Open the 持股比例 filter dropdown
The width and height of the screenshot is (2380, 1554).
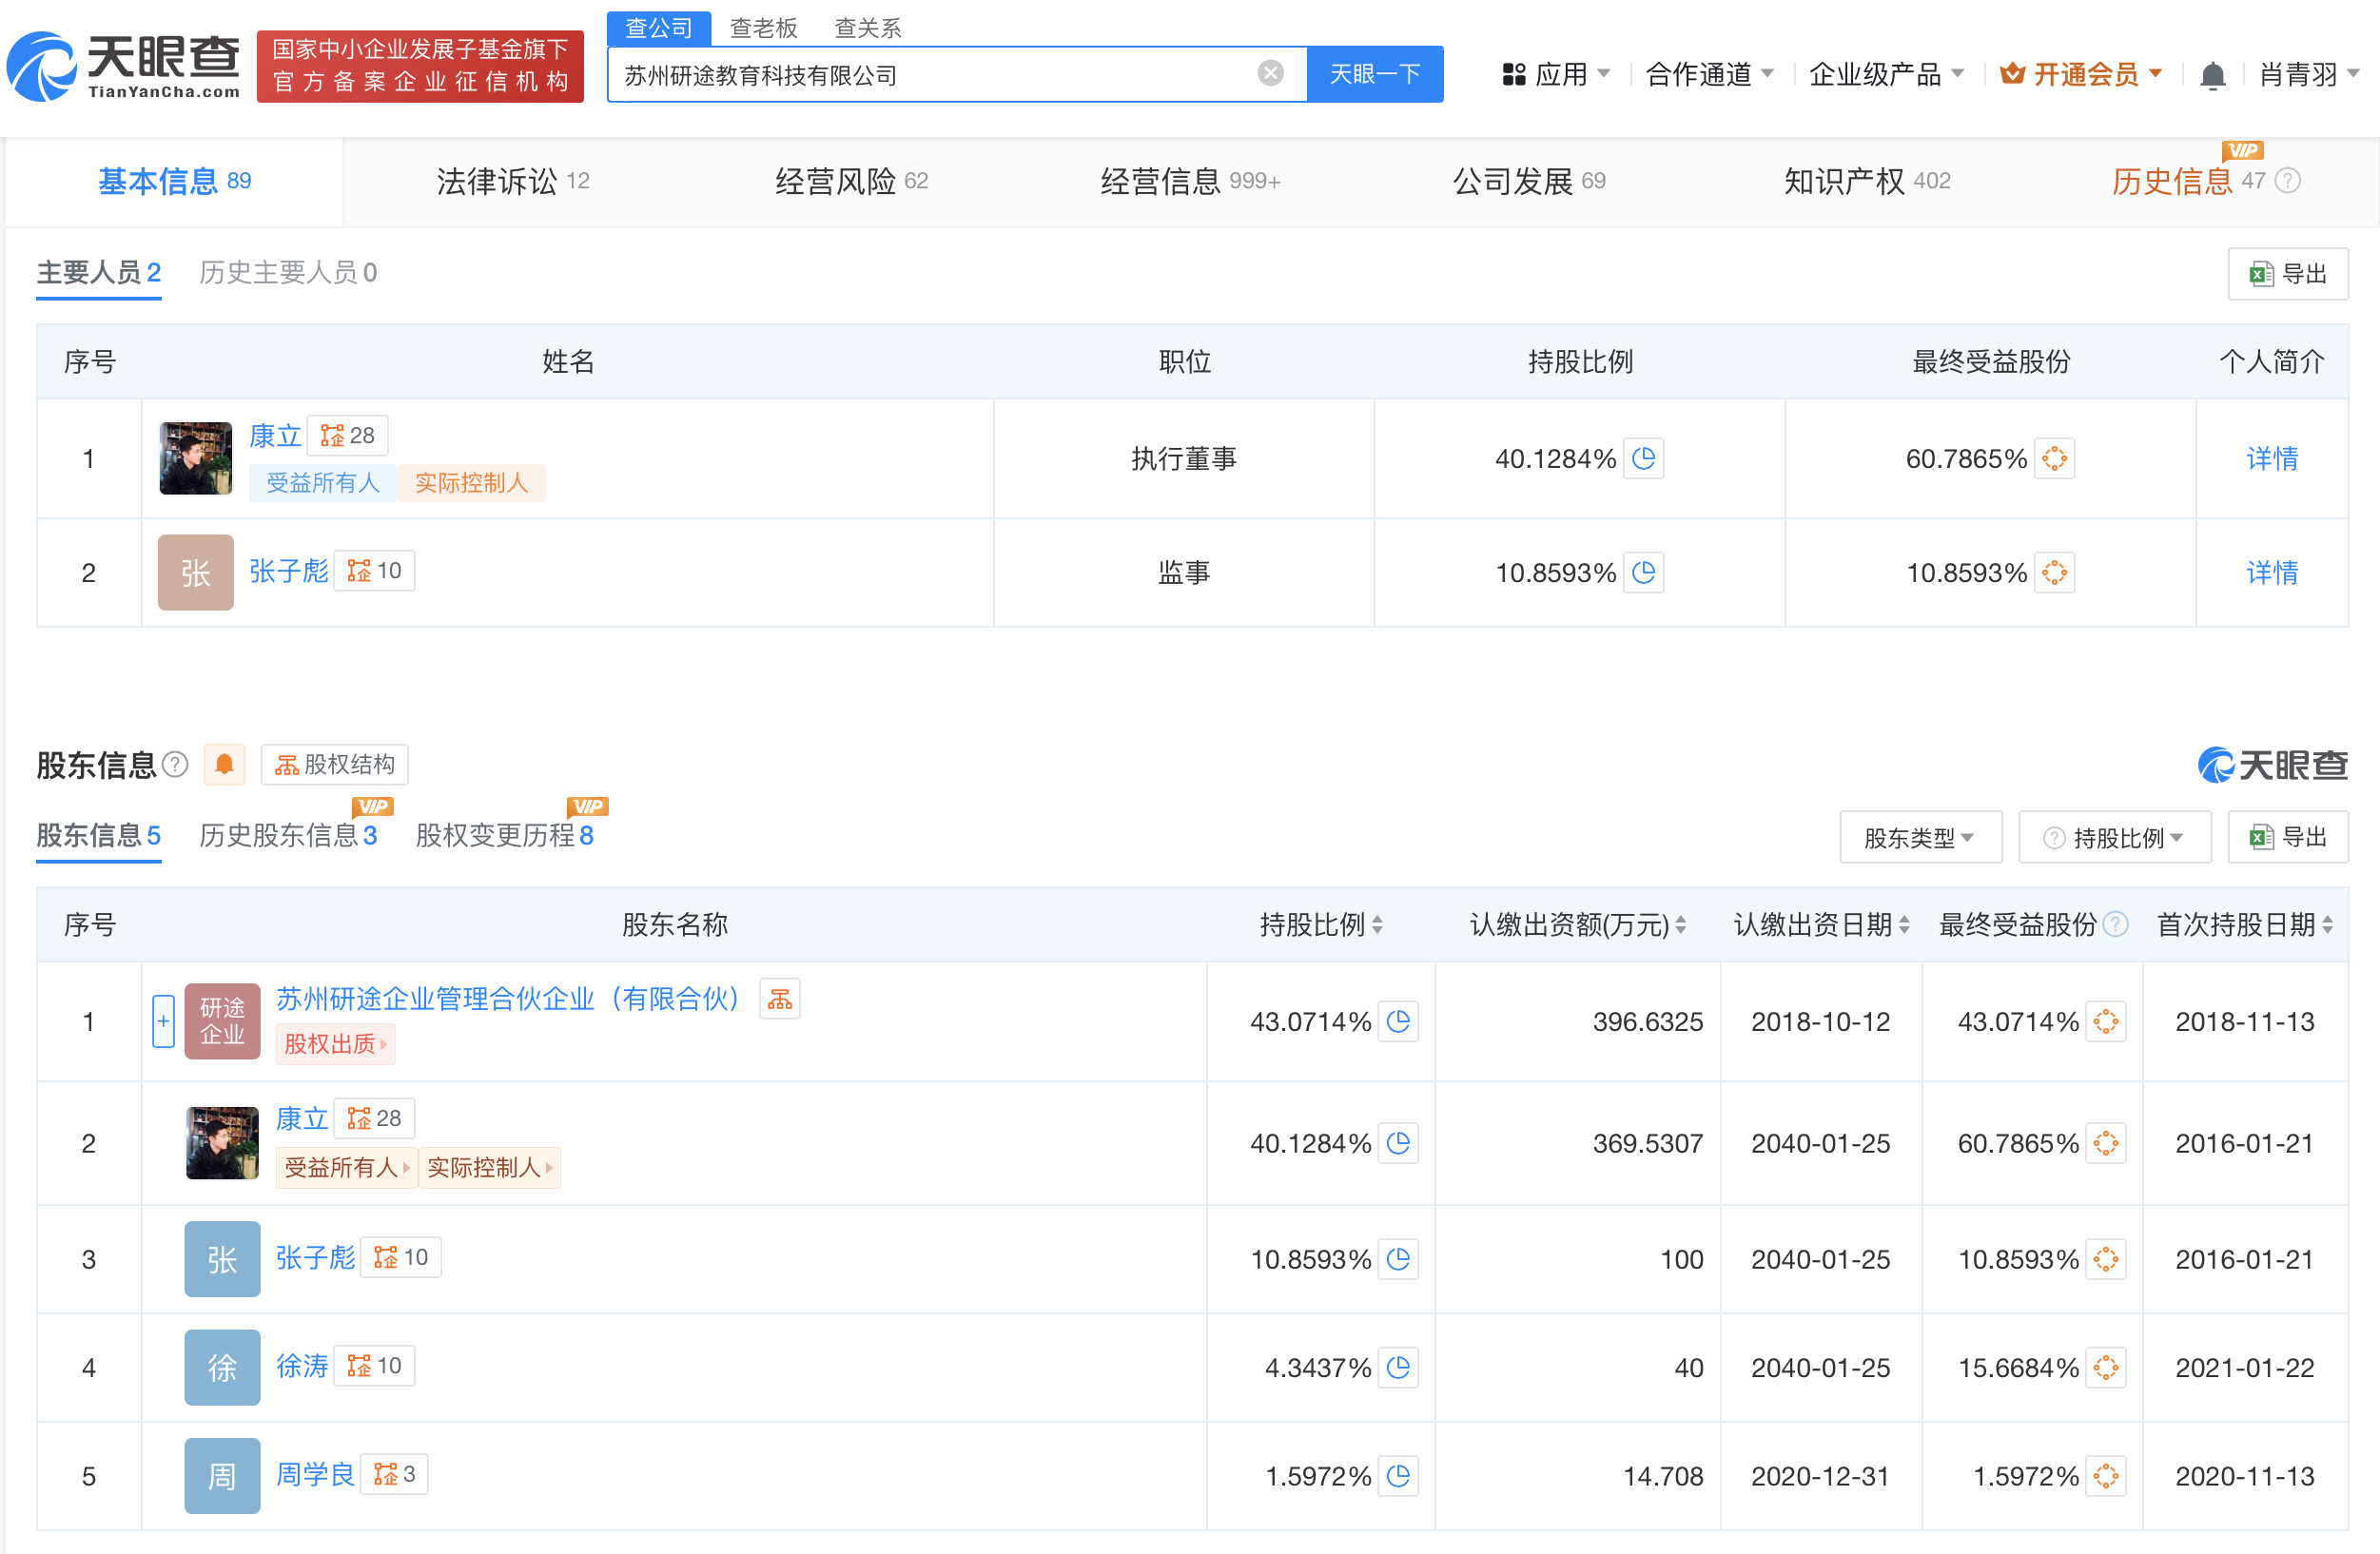[x=2114, y=838]
